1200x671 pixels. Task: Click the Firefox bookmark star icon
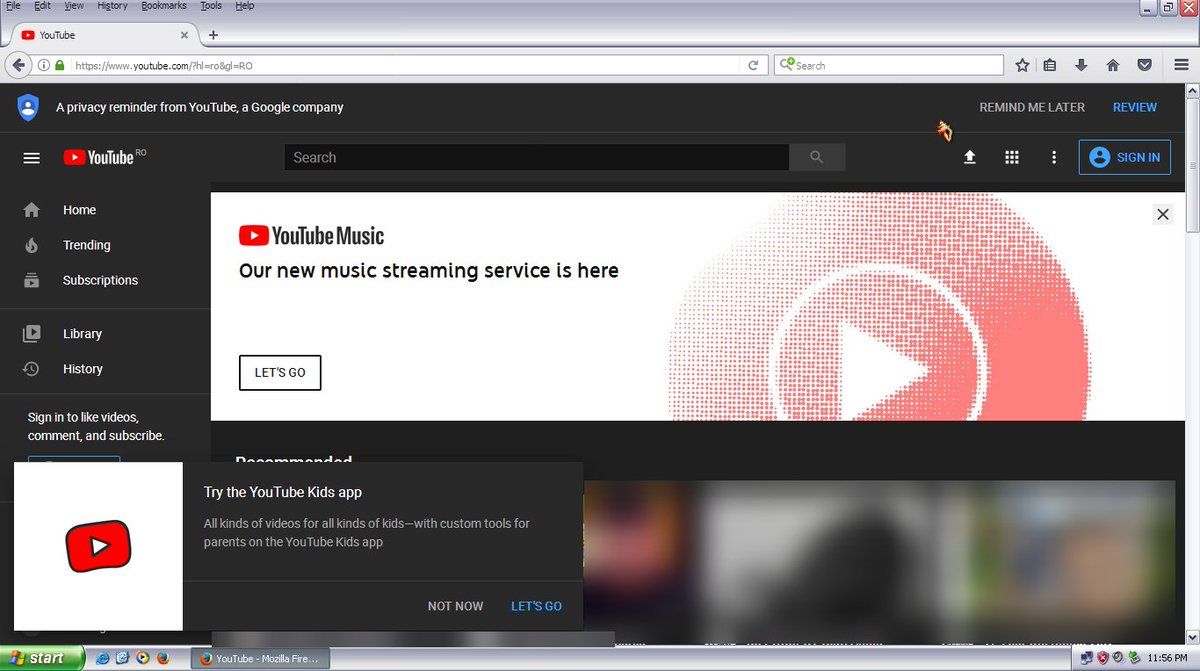(x=1022, y=65)
